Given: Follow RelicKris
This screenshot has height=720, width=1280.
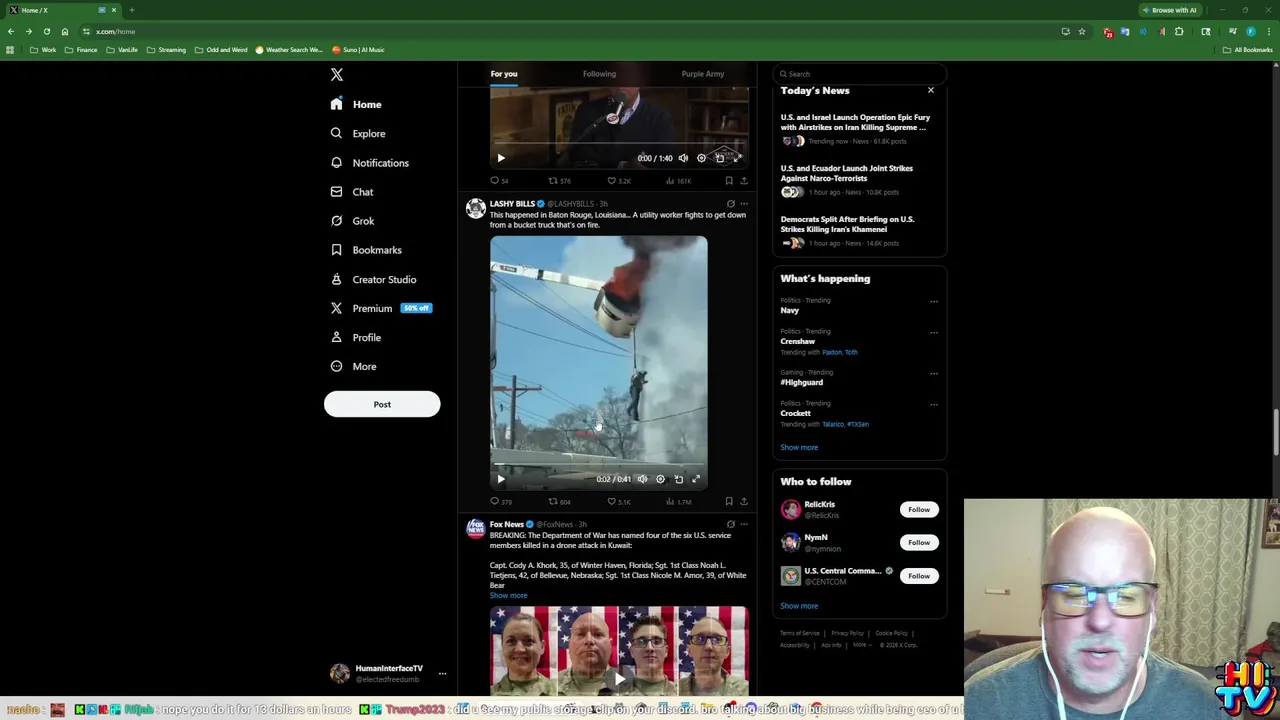Looking at the screenshot, I should (919, 510).
